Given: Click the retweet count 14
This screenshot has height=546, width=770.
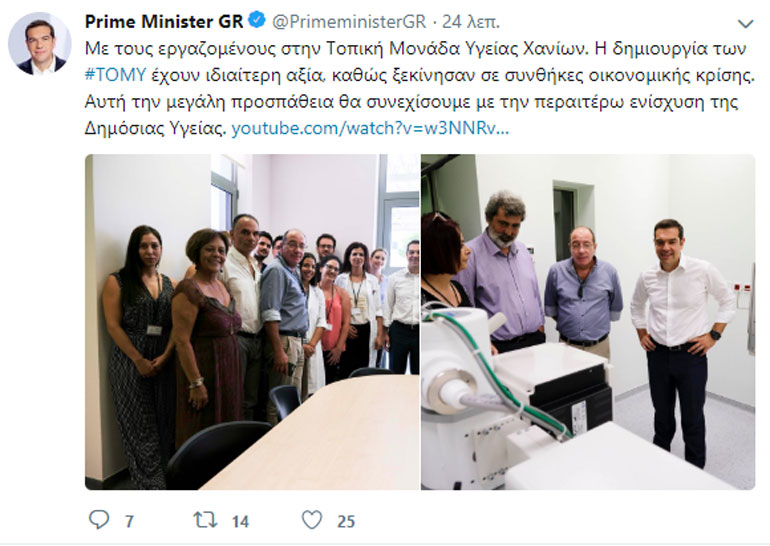Looking at the screenshot, I should [x=240, y=521].
